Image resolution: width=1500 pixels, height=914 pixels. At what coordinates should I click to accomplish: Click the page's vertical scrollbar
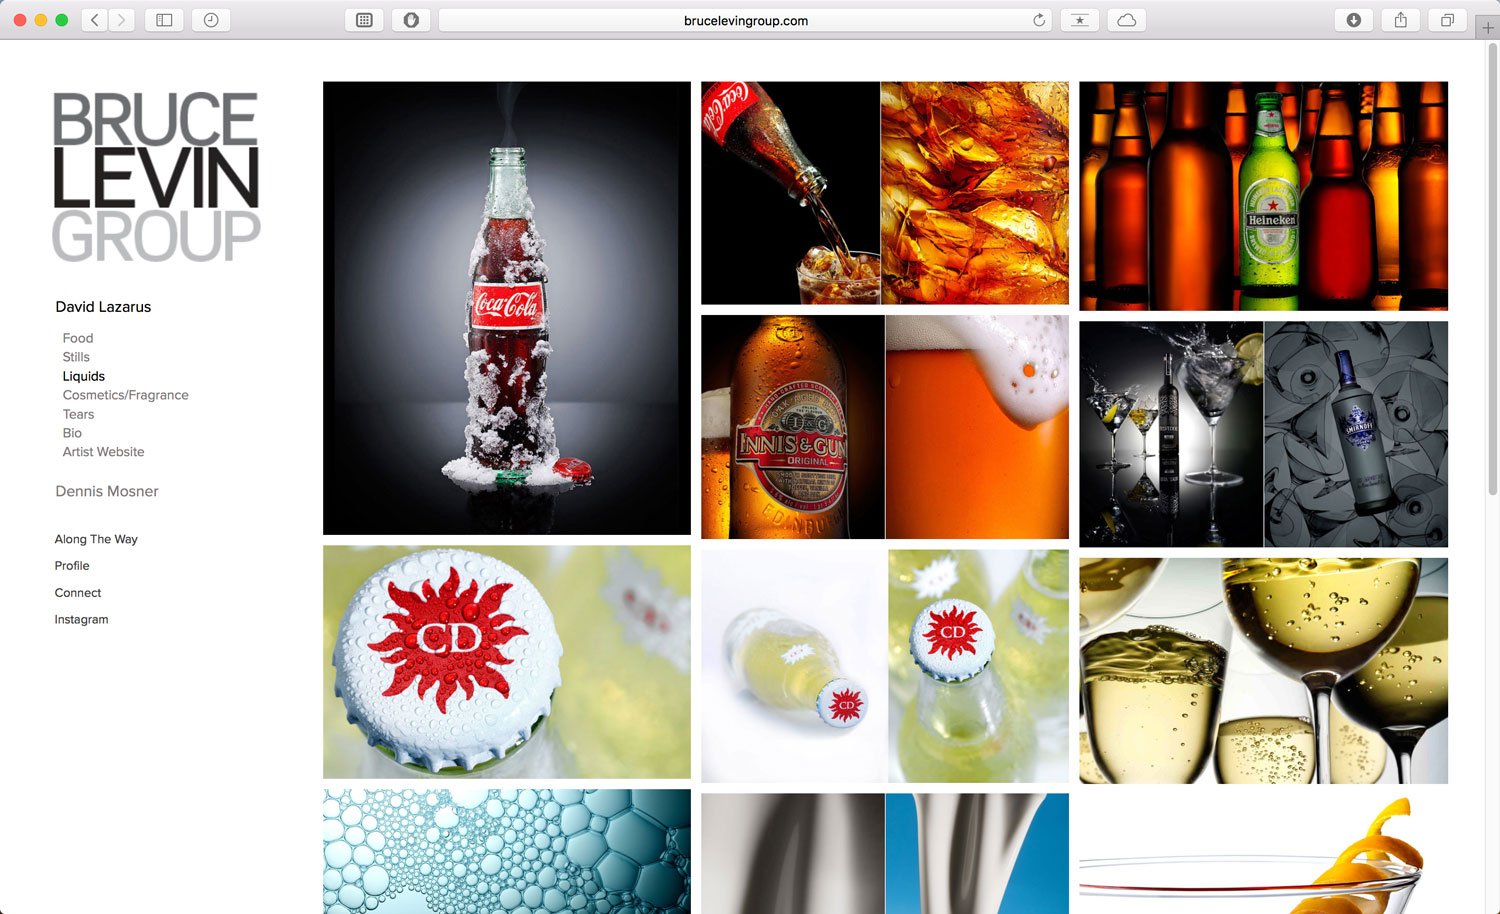(1492, 270)
